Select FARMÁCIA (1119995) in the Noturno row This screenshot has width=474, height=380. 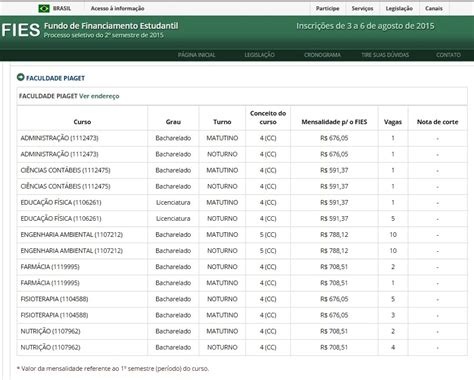[x=50, y=267]
